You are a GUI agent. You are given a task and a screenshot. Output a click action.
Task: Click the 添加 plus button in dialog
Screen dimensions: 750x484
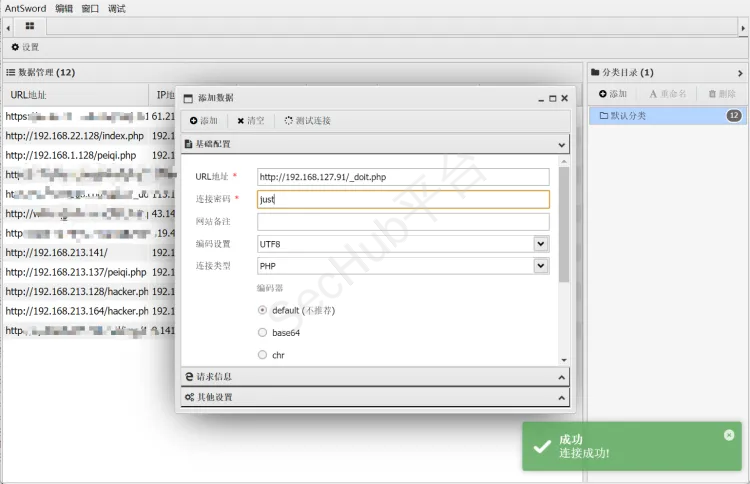point(203,121)
